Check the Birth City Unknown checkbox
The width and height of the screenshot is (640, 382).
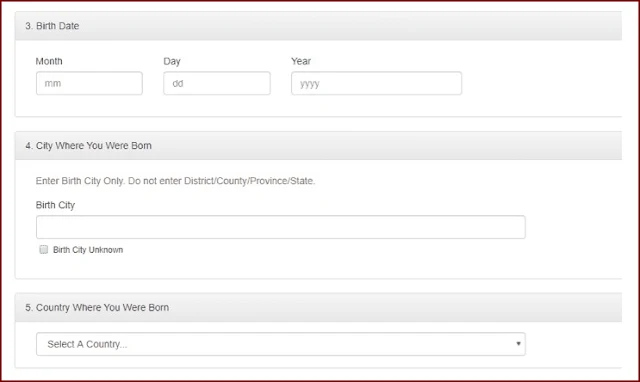click(x=44, y=249)
